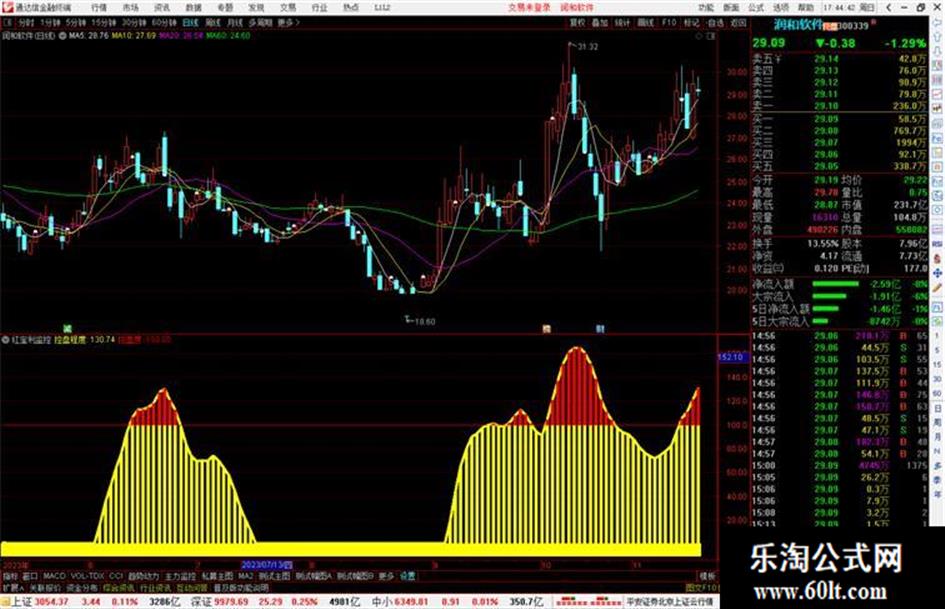Screen dimensions: 945x609
Task: Click the left-arrow icon atop the right sidebar
Action: click(x=937, y=22)
